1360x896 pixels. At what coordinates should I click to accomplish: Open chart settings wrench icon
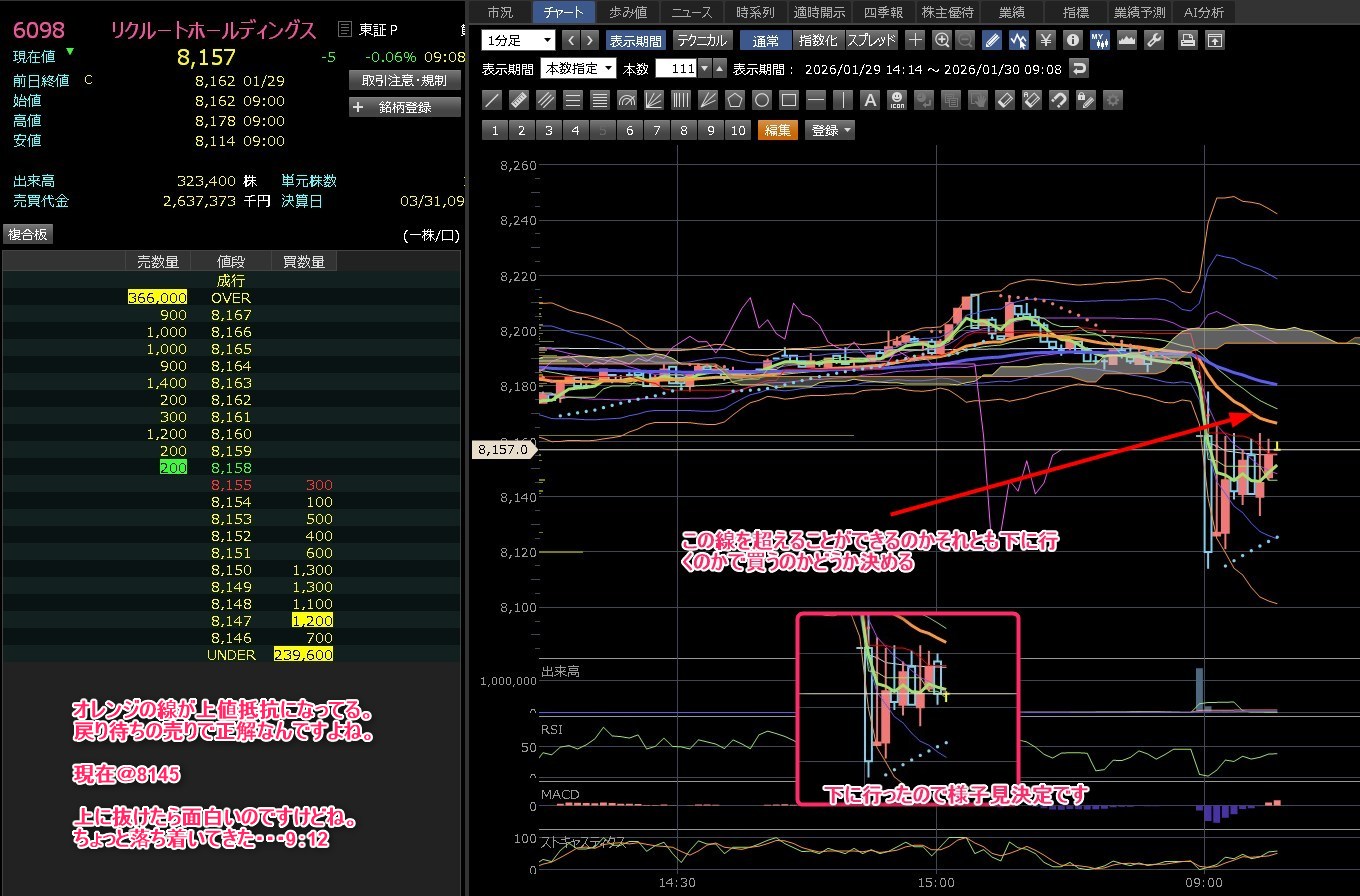1153,40
